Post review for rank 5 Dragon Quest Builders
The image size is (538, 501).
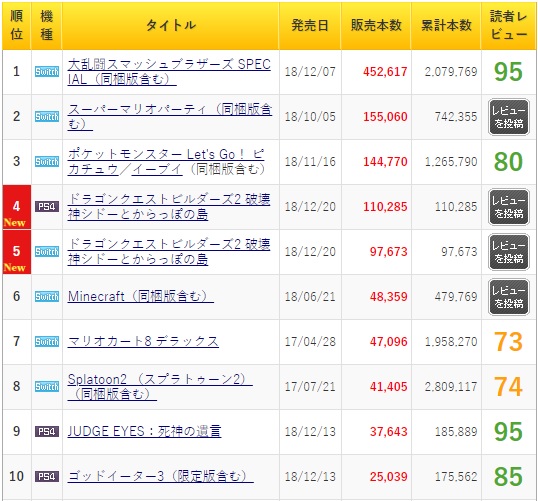(x=509, y=252)
